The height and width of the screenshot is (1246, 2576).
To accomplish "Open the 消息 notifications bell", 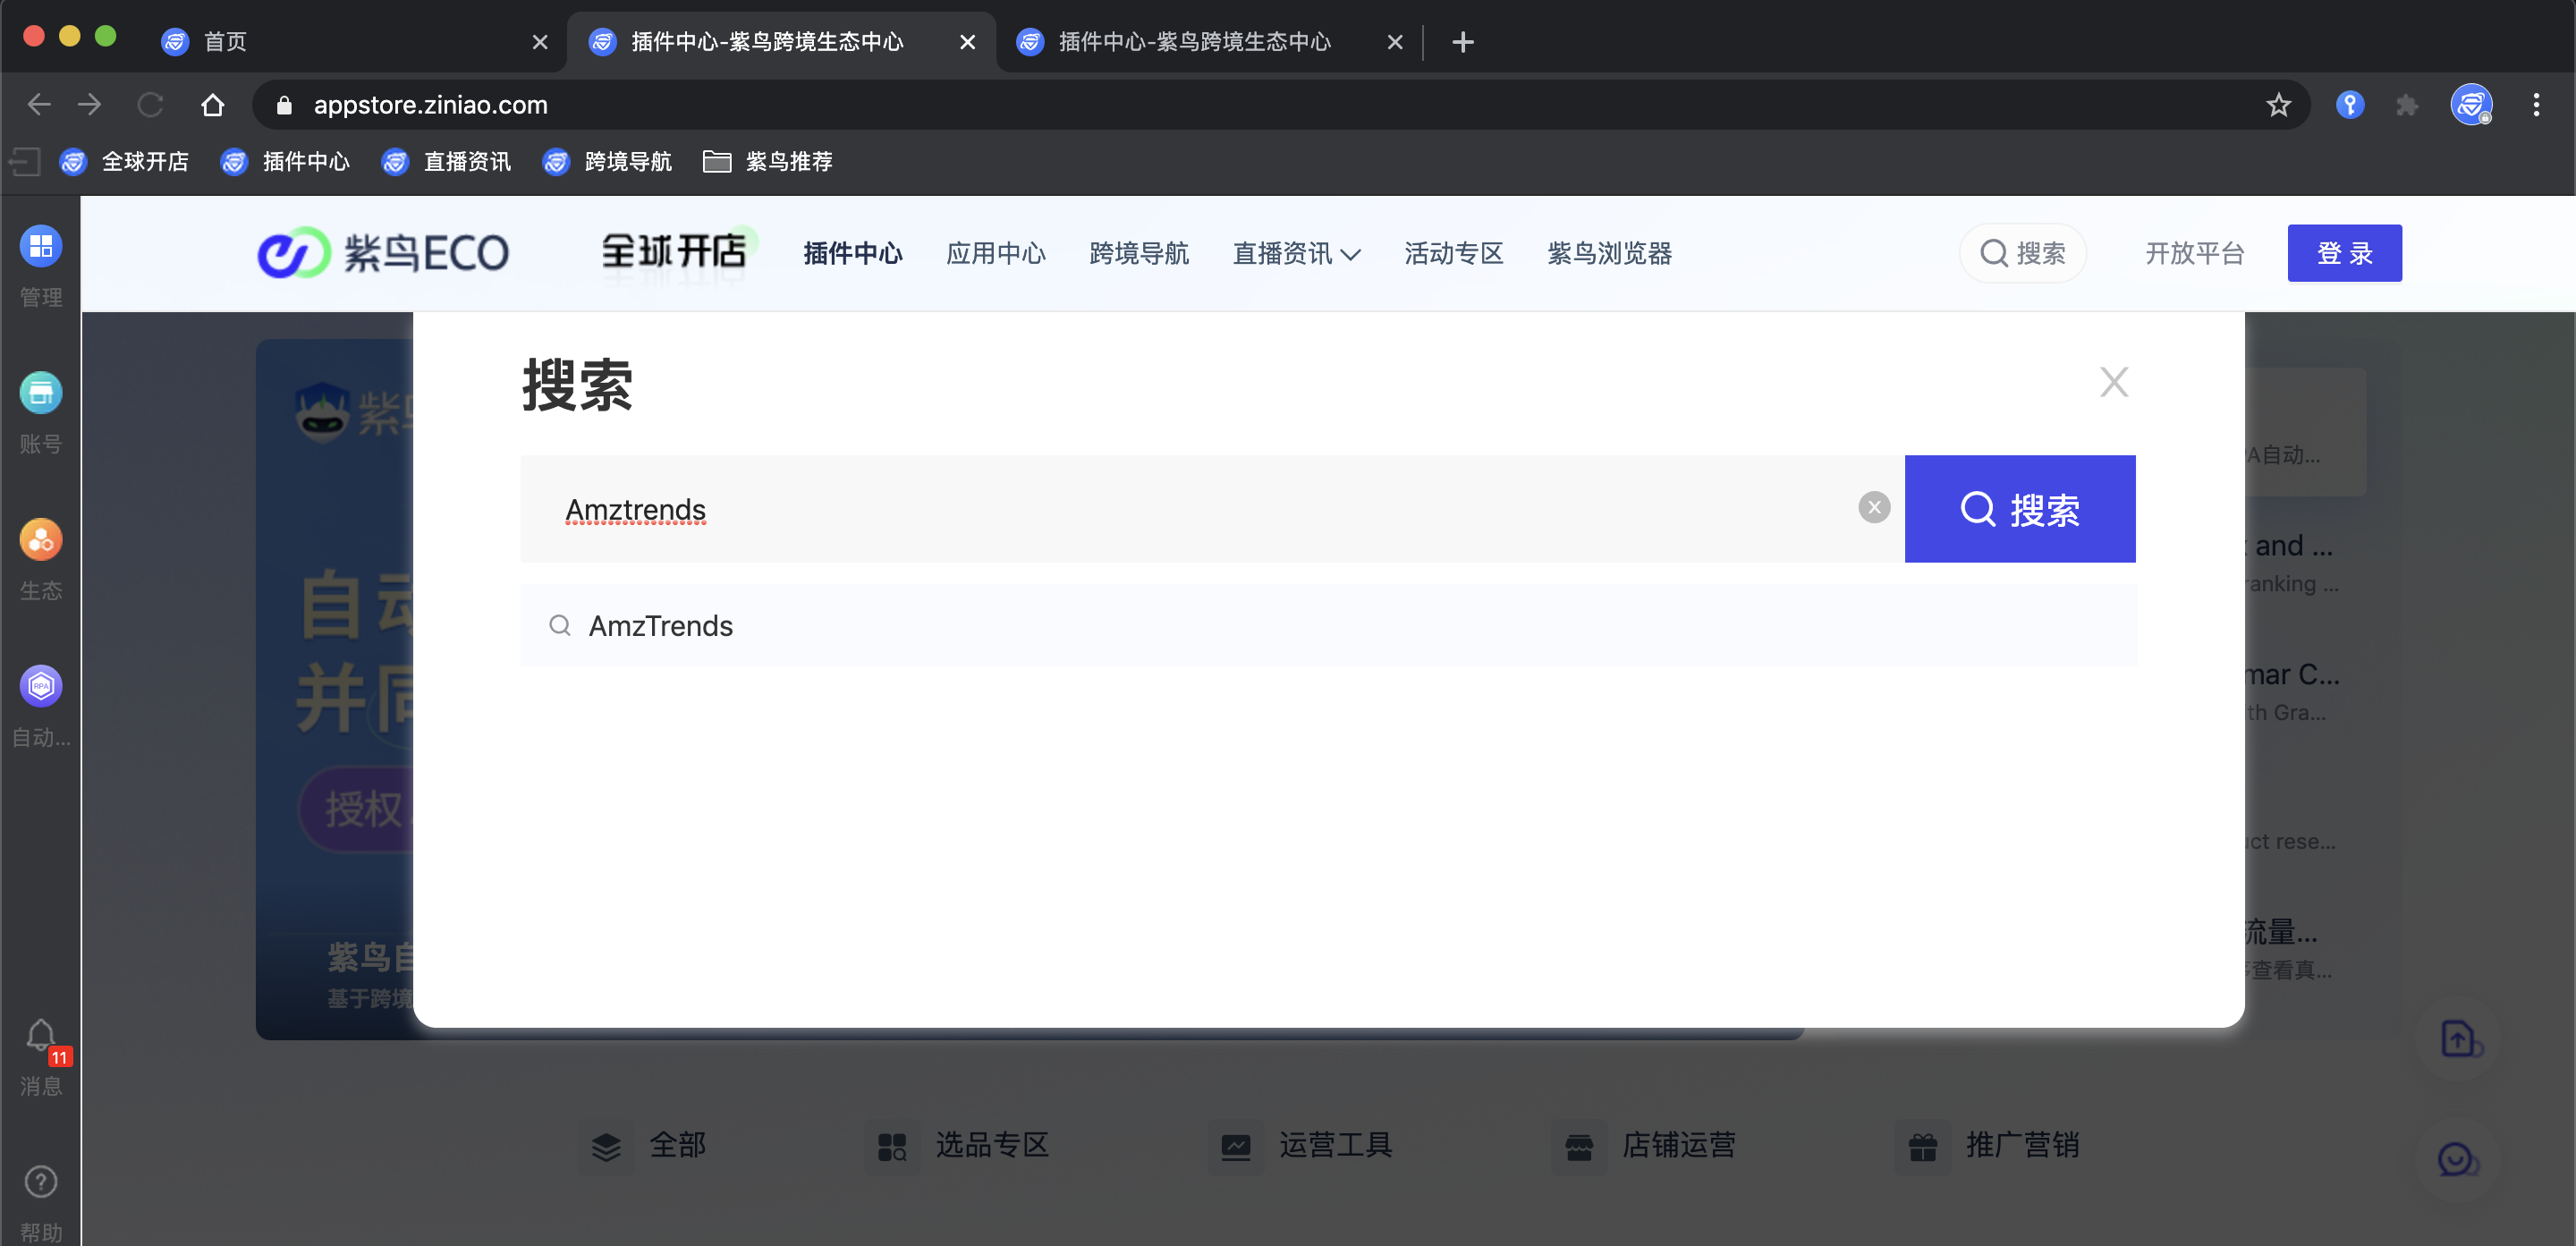I will tap(41, 1035).
